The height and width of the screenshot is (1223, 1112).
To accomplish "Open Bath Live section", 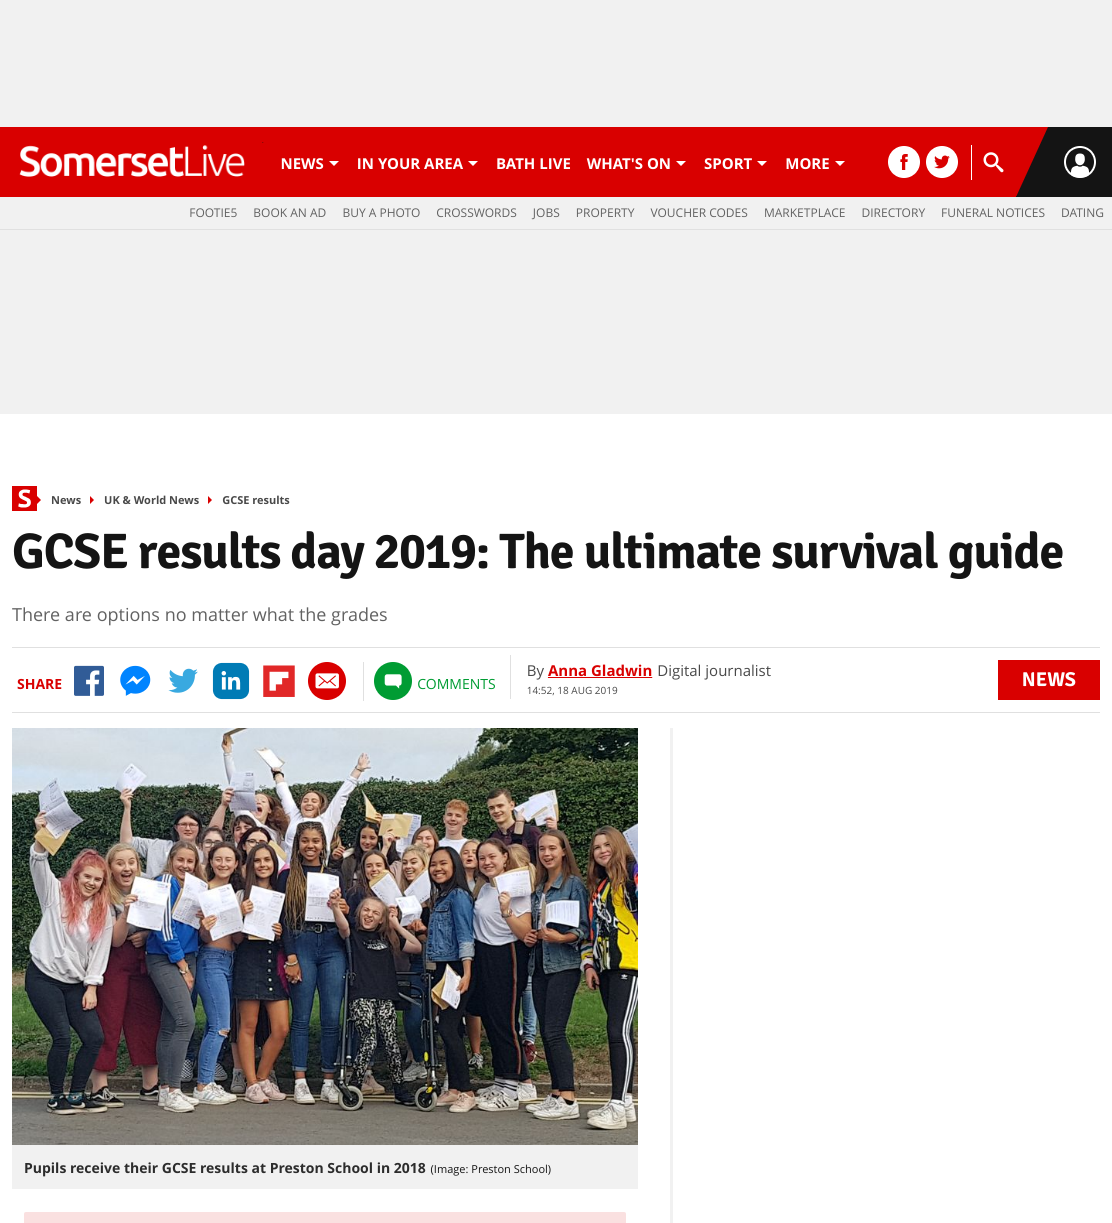I will click(x=533, y=163).
